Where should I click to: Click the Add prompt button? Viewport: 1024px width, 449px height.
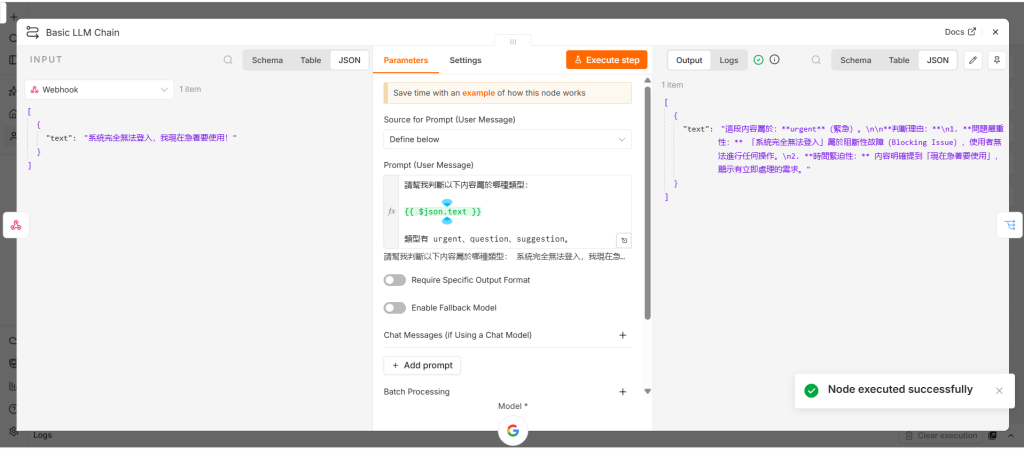click(x=422, y=365)
